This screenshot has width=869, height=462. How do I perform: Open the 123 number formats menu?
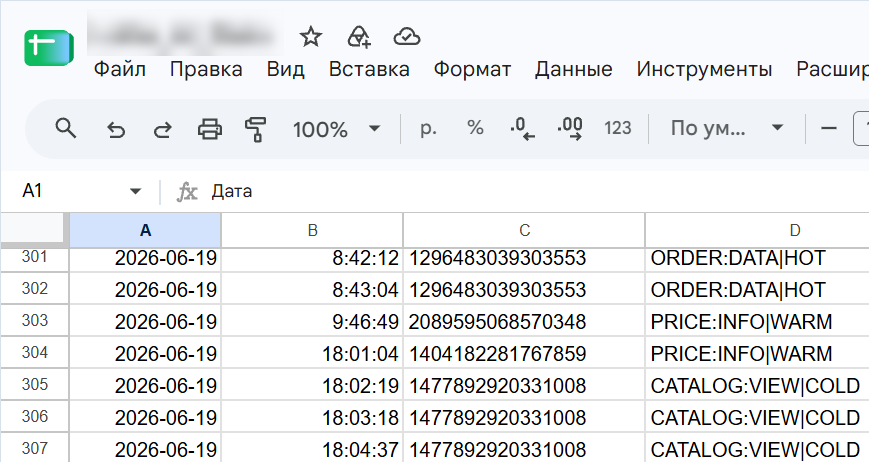tap(617, 129)
